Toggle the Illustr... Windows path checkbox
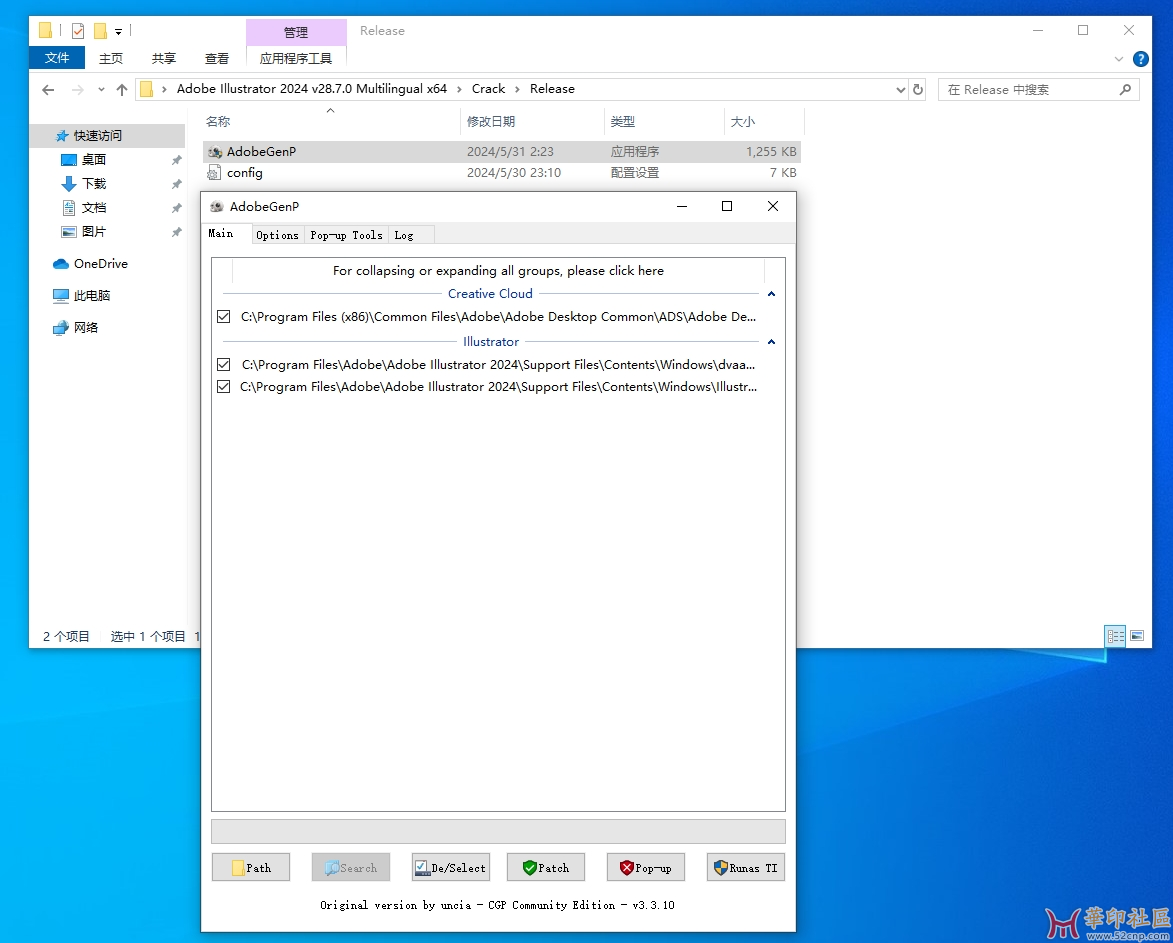1173x943 pixels. click(224, 387)
